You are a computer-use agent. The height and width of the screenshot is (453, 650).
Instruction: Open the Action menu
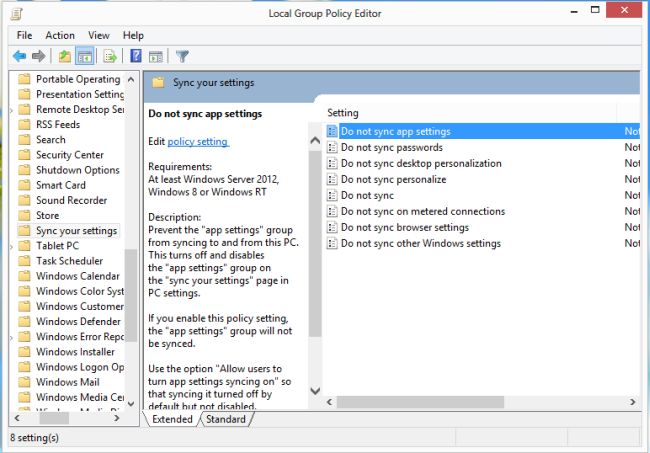60,36
